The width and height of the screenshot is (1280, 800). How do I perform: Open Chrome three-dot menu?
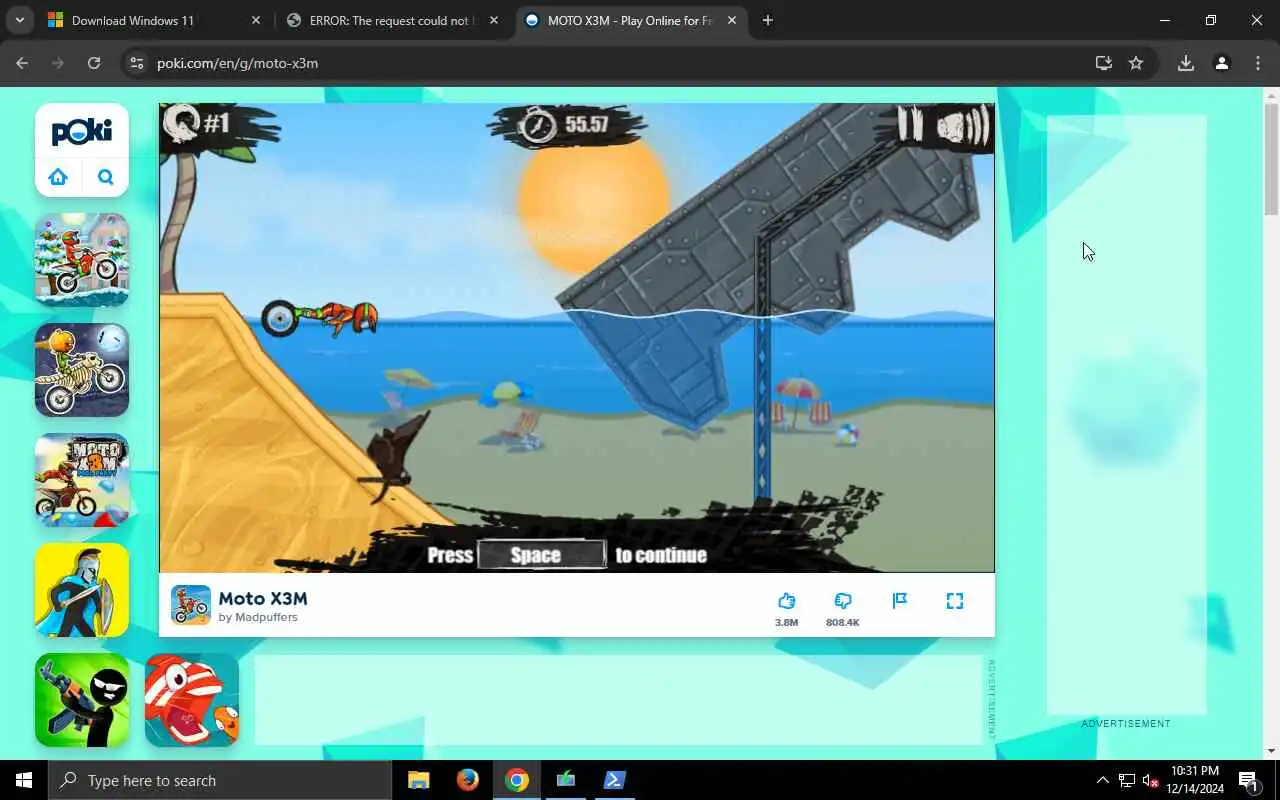(x=1258, y=63)
